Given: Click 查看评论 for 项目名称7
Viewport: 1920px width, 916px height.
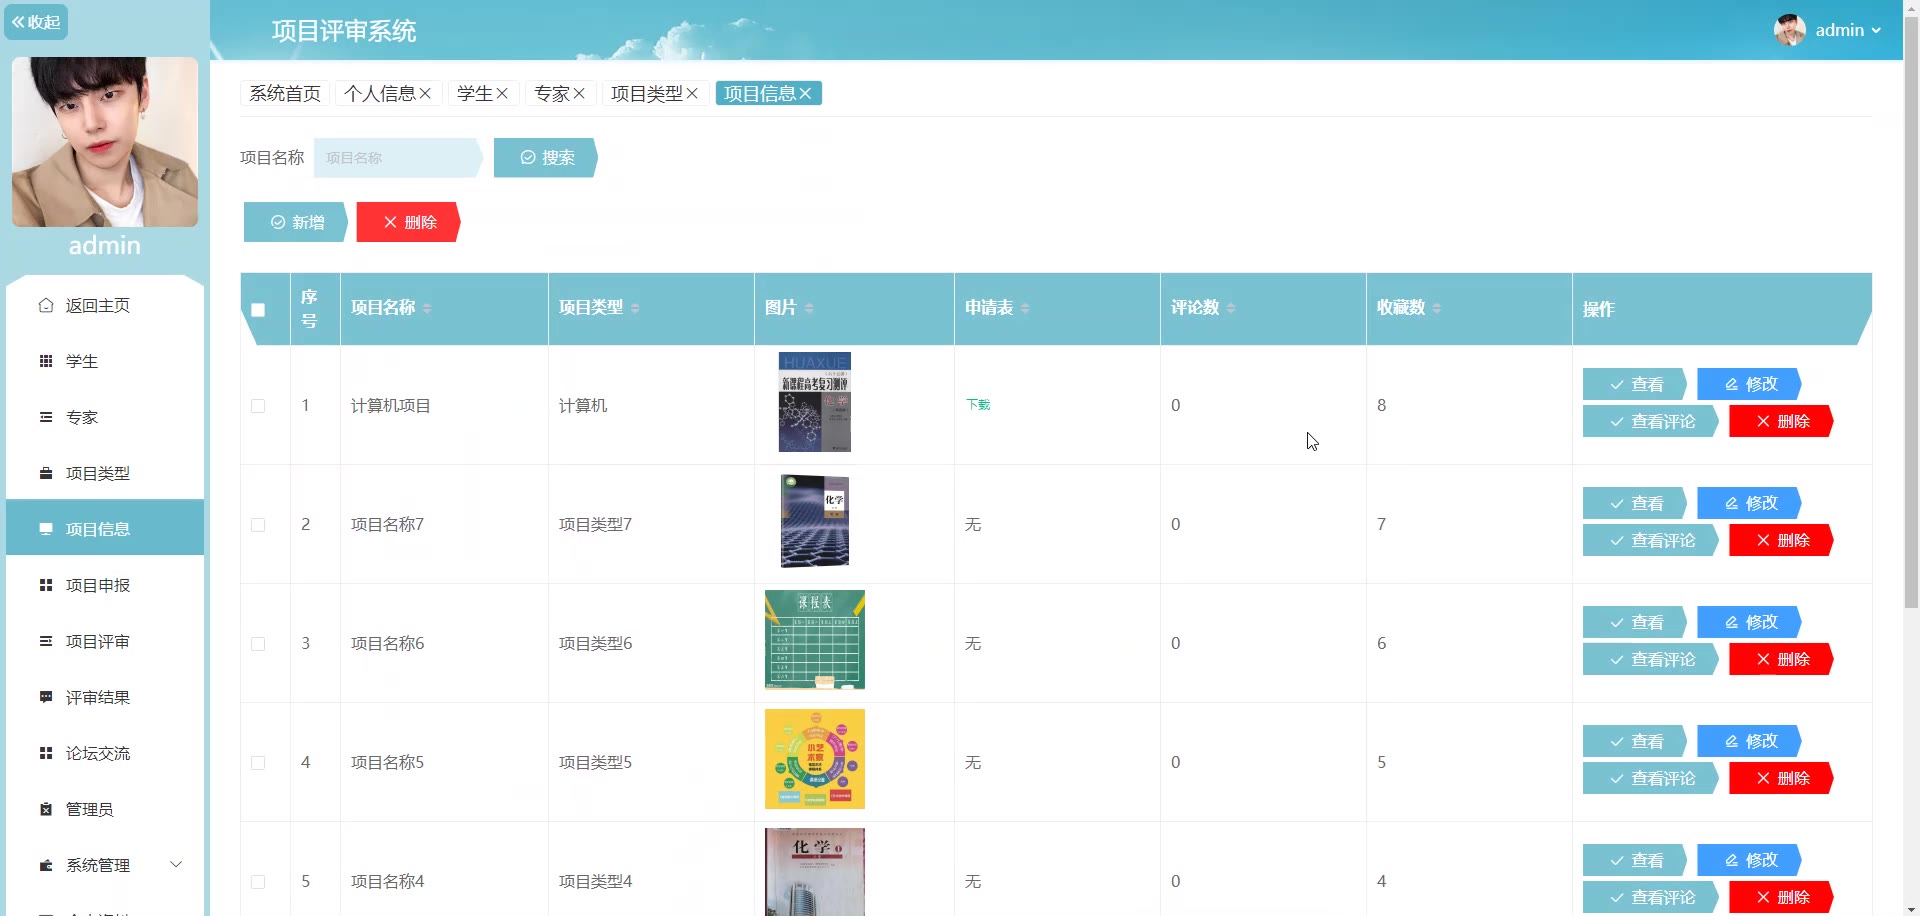Looking at the screenshot, I should pos(1651,540).
